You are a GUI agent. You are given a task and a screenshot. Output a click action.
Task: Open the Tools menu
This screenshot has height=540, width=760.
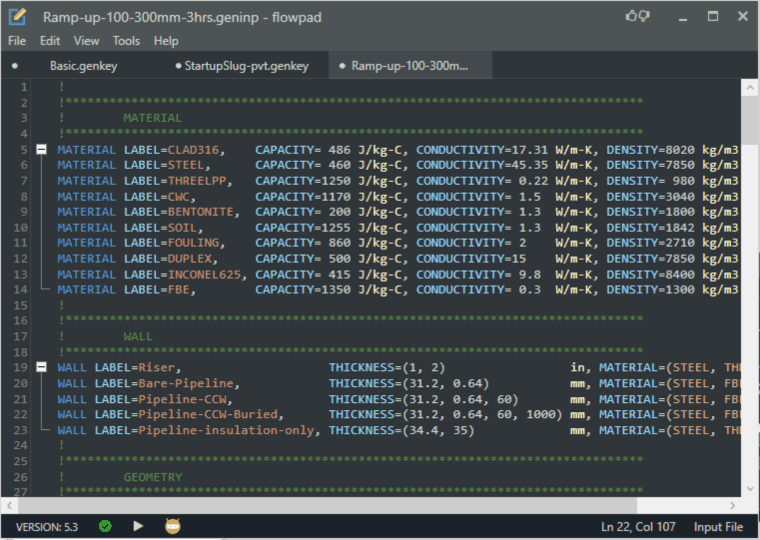click(126, 41)
